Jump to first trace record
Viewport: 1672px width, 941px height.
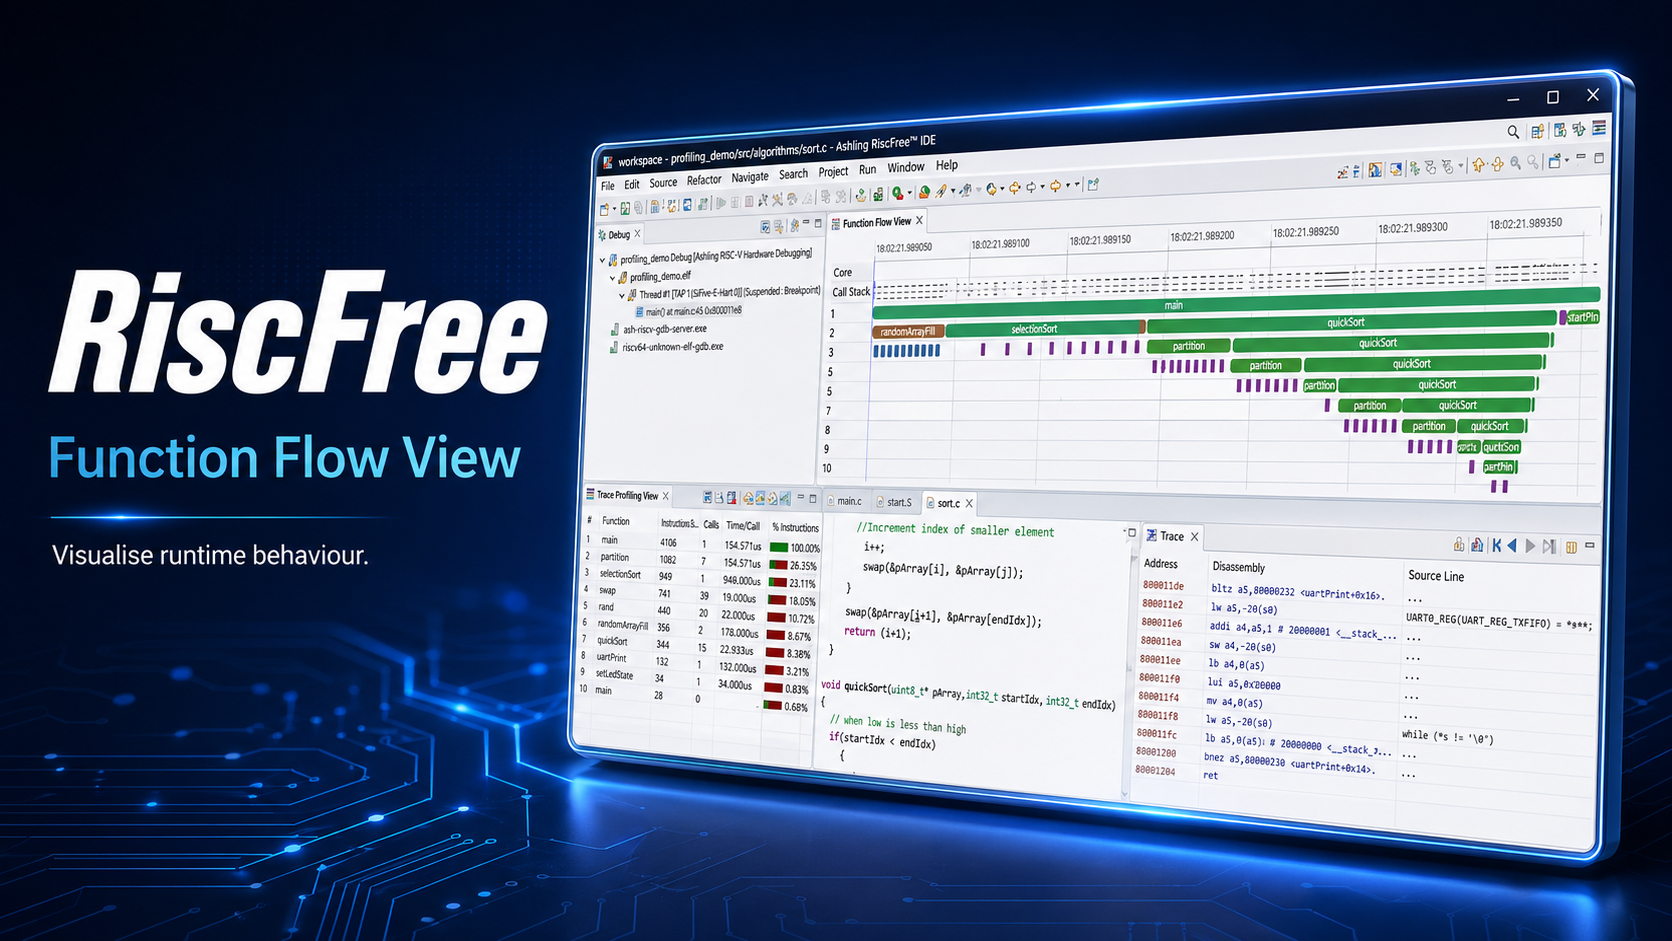(1496, 546)
